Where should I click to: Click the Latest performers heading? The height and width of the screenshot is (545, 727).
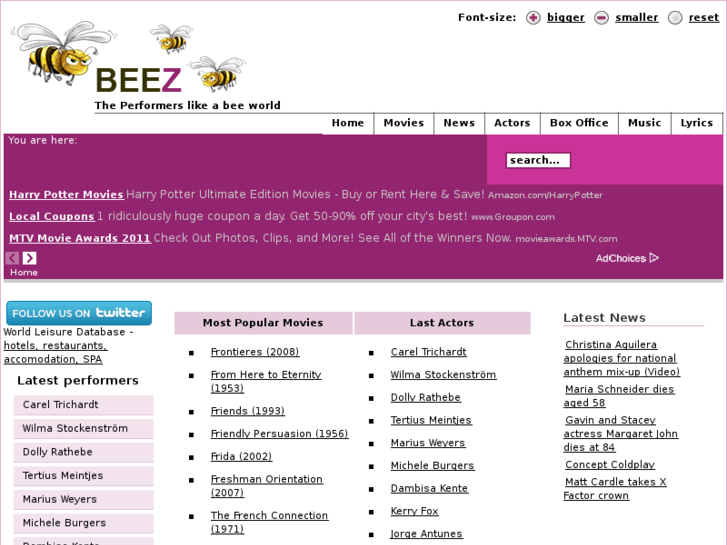click(78, 380)
